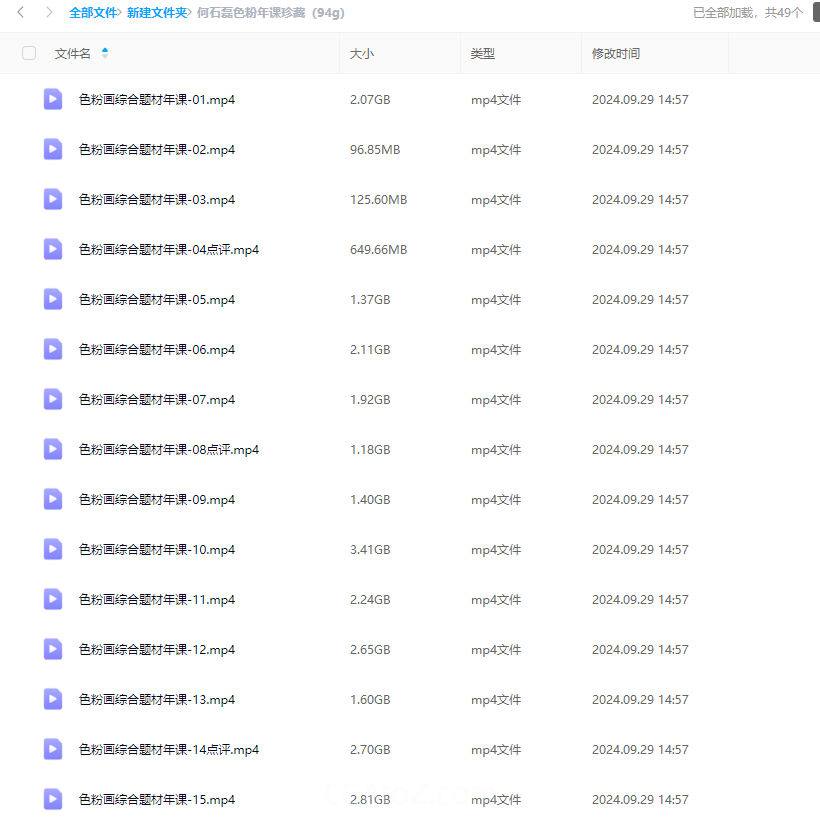Click the icon for 色粉画综合题材年课-08点评.mp4
The width and height of the screenshot is (820, 824).
click(x=53, y=449)
